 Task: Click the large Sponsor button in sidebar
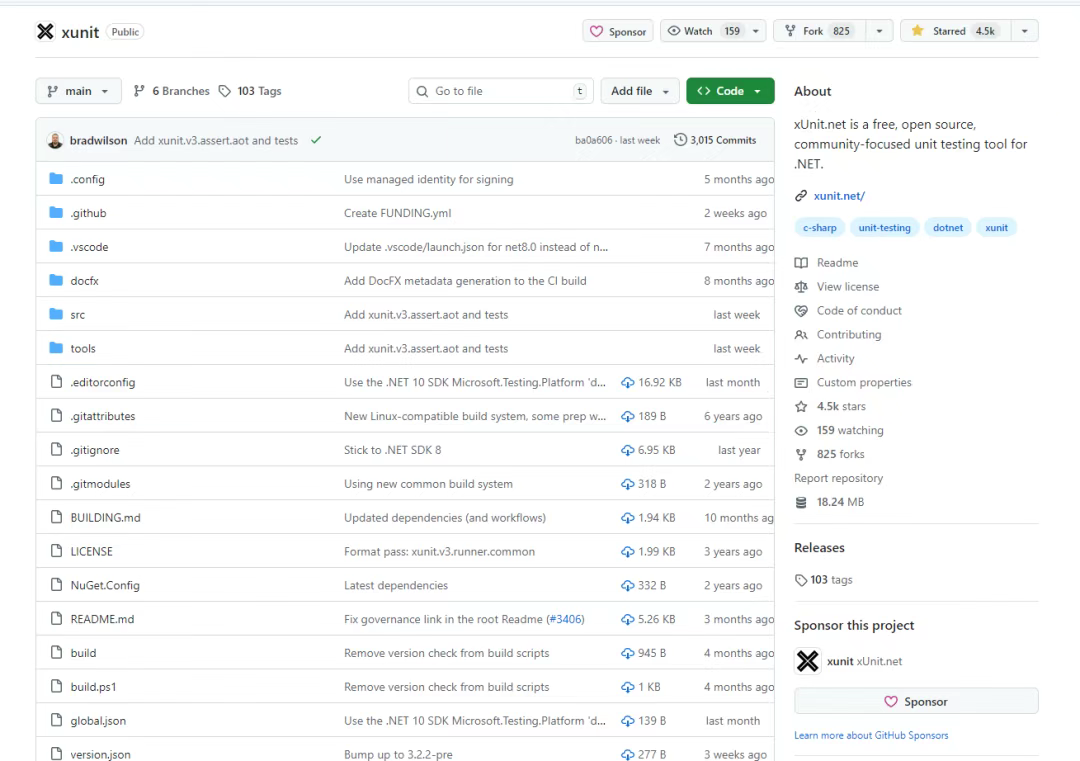(x=916, y=701)
